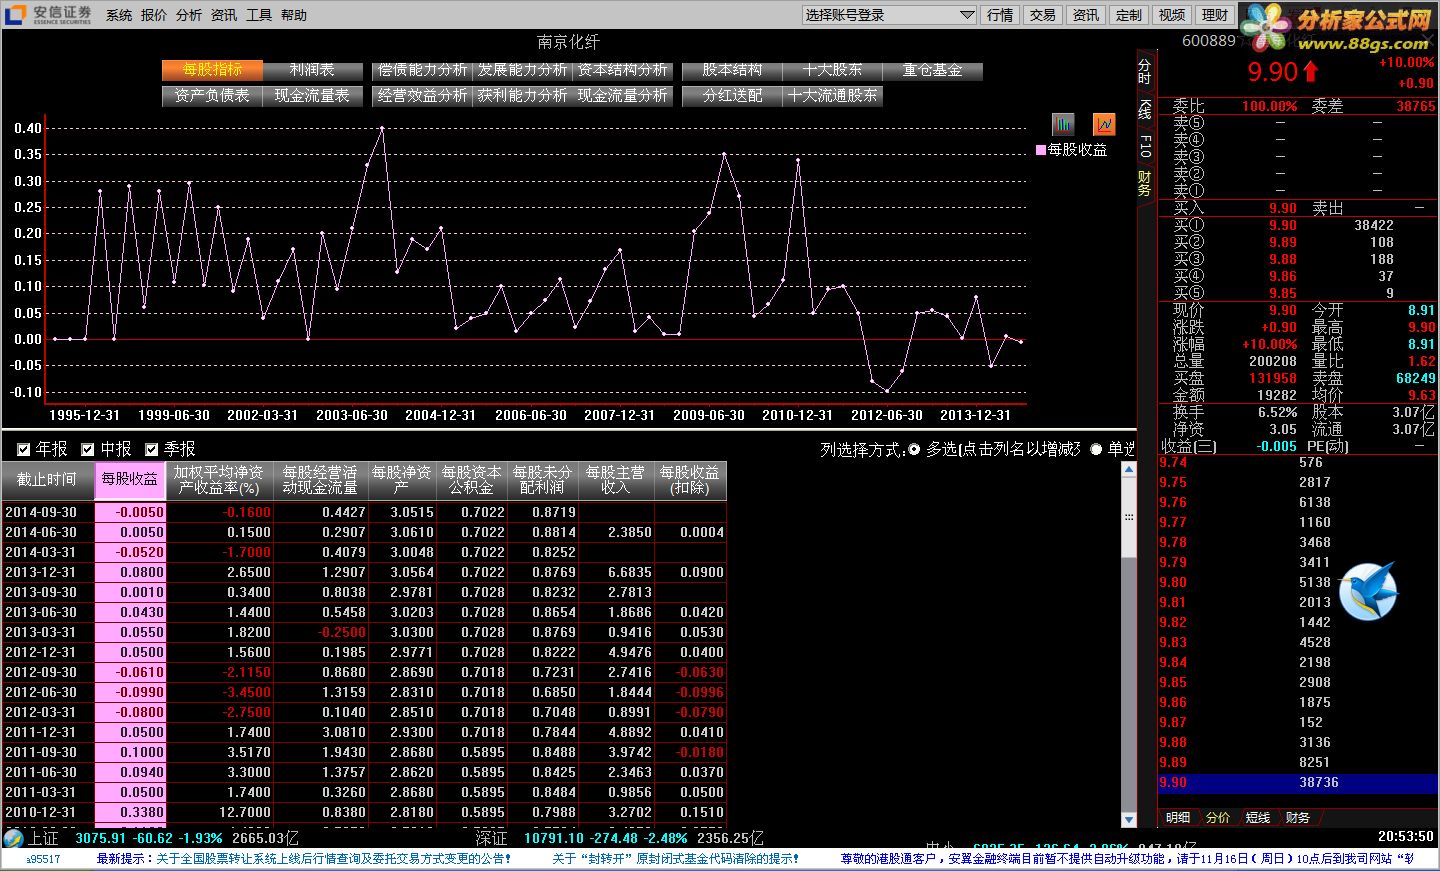Select the 2014-09-30 row date cell
This screenshot has width=1440, height=871.
pos(47,512)
